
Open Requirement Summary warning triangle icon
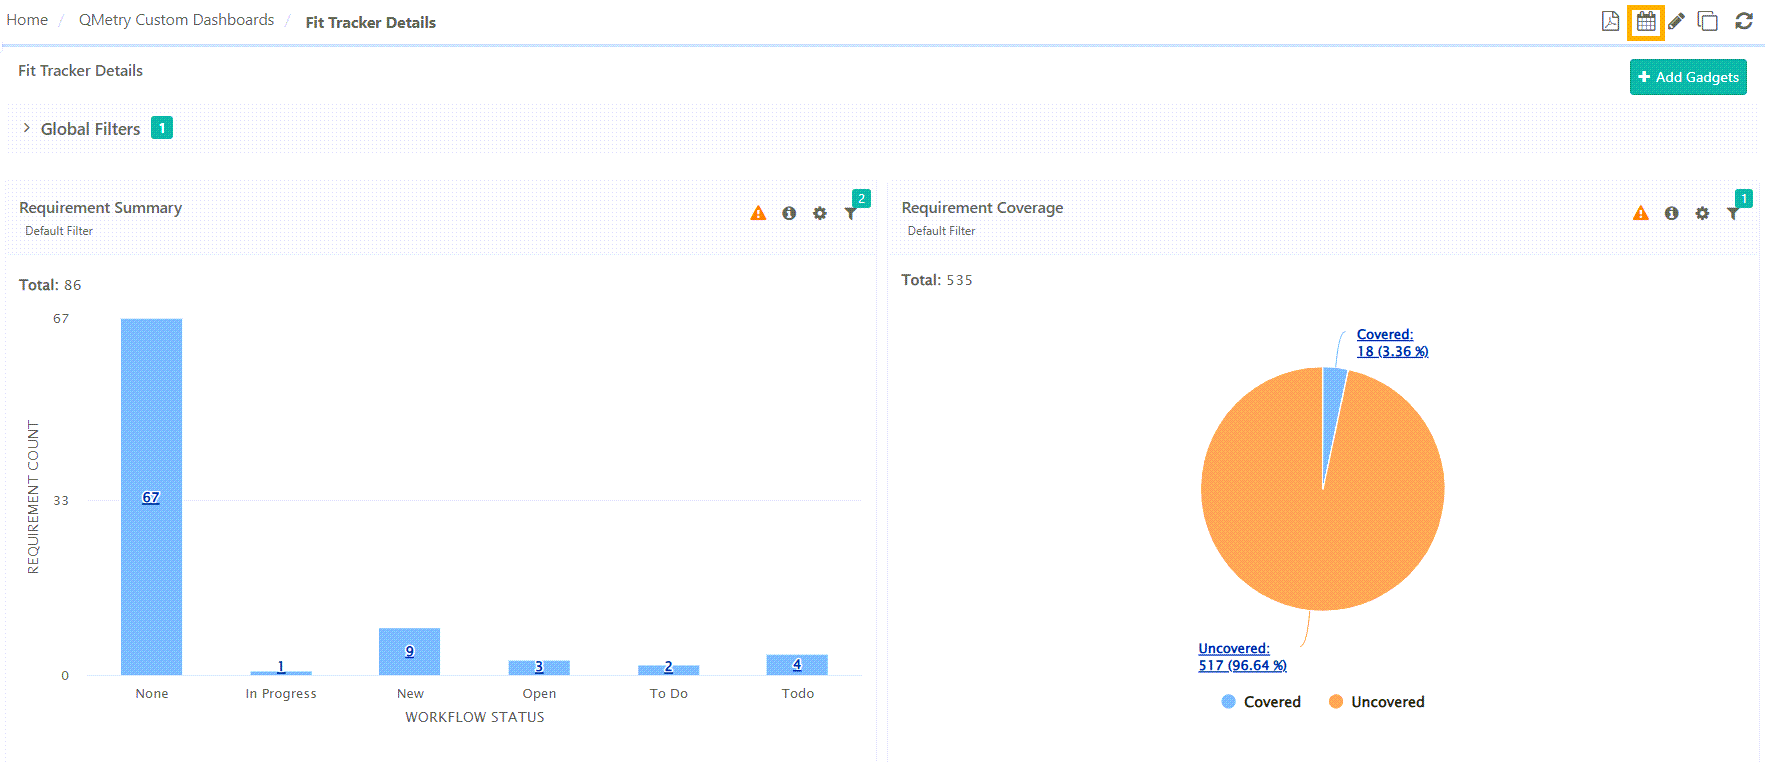tap(758, 213)
